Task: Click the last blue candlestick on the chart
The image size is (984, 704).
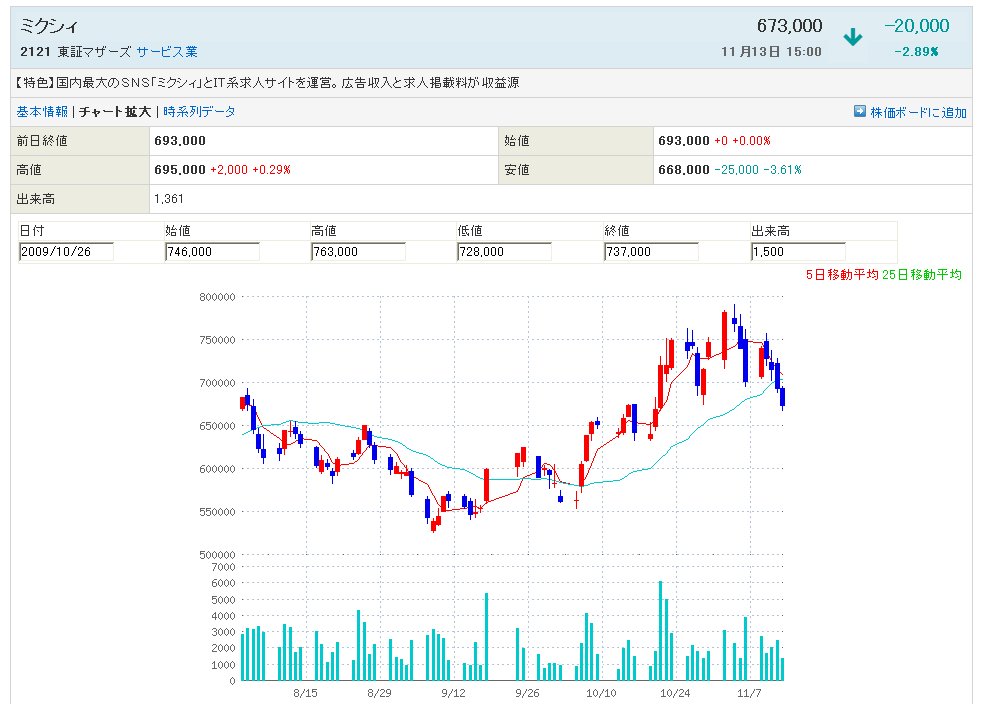Action: [783, 397]
